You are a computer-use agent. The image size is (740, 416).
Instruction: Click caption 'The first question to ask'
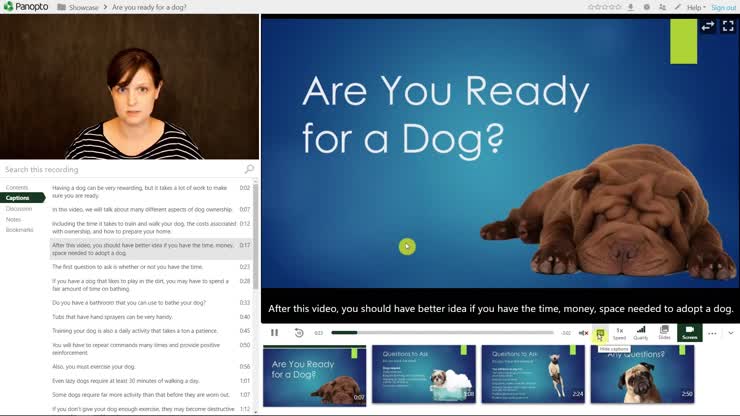150,267
